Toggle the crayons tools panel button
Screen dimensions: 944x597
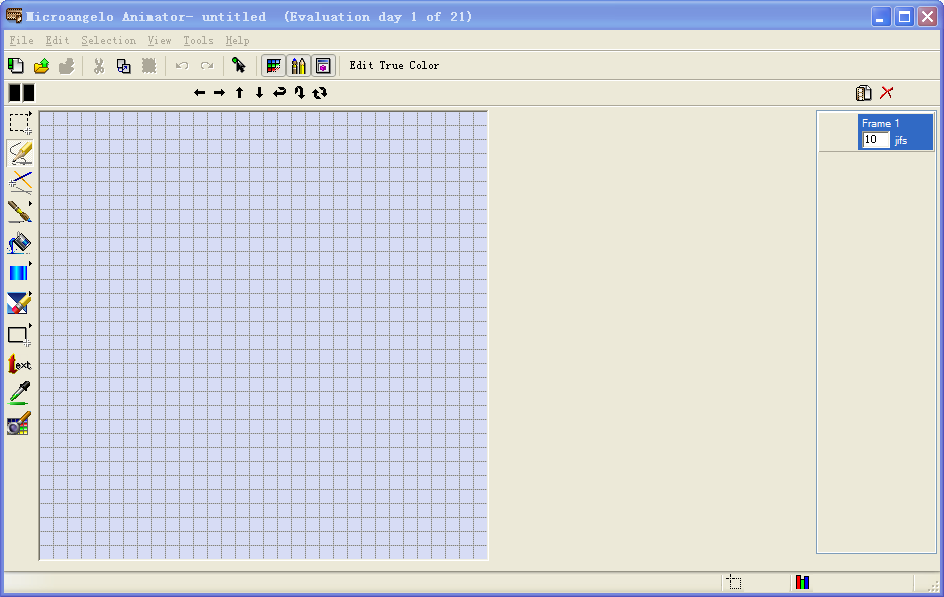click(298, 66)
